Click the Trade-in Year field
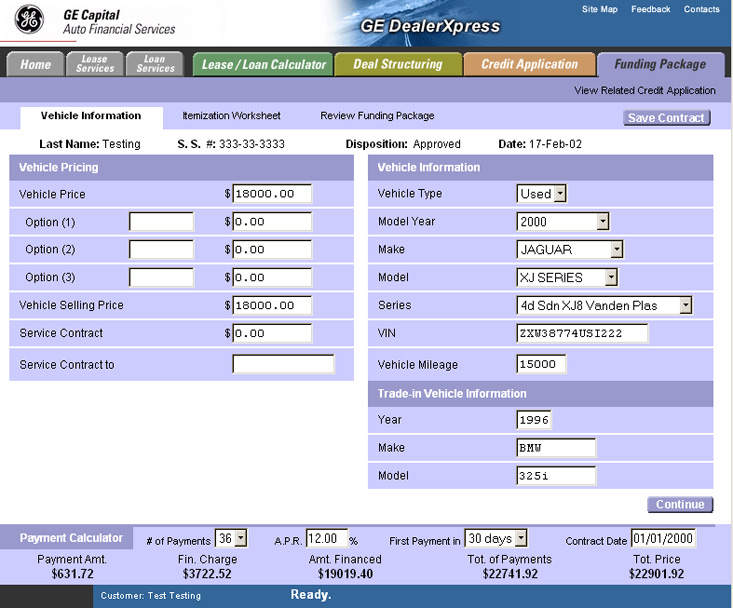Image resolution: width=733 pixels, height=608 pixels. tap(533, 420)
